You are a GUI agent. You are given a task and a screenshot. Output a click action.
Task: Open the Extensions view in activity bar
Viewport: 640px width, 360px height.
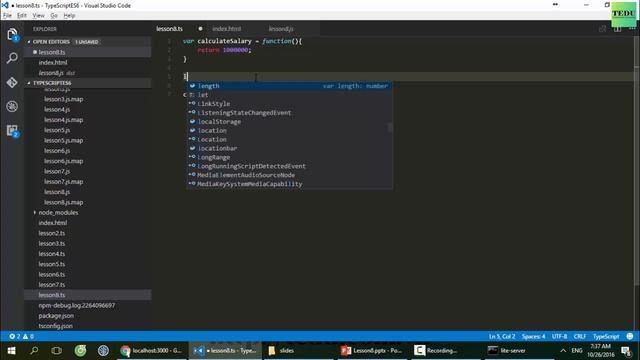click(x=12, y=131)
